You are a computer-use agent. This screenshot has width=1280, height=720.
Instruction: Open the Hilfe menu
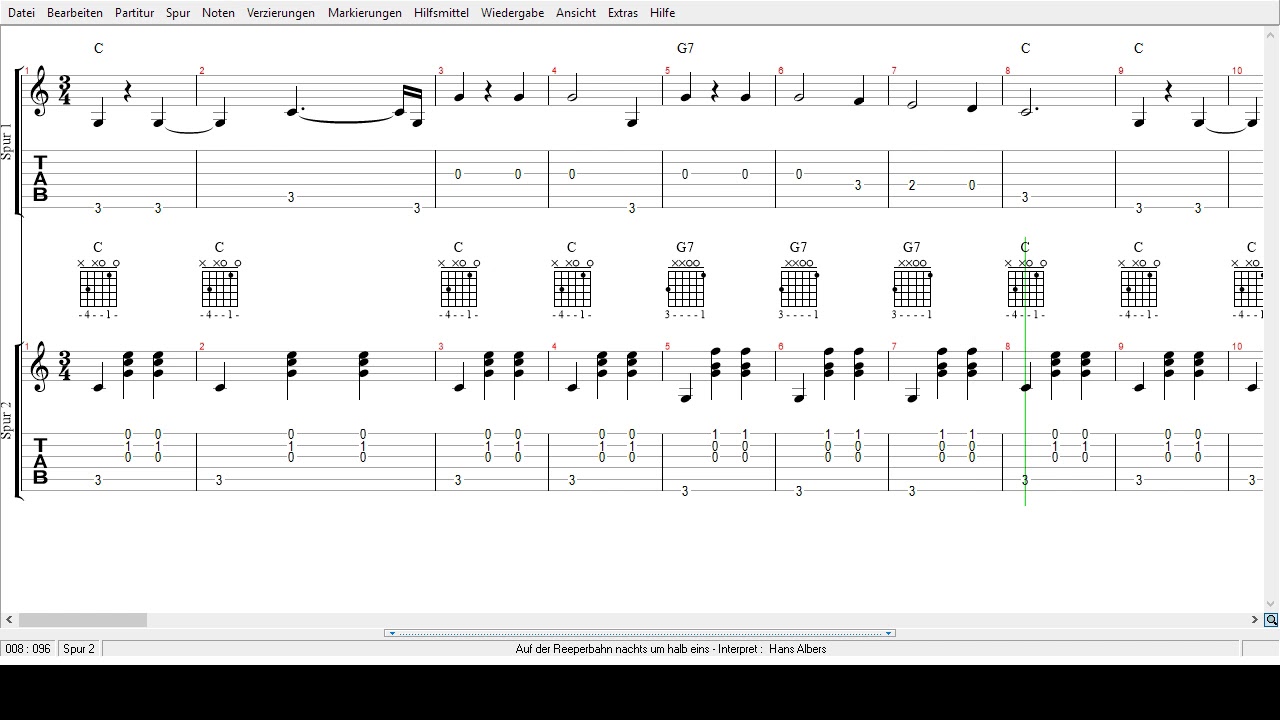[x=662, y=13]
